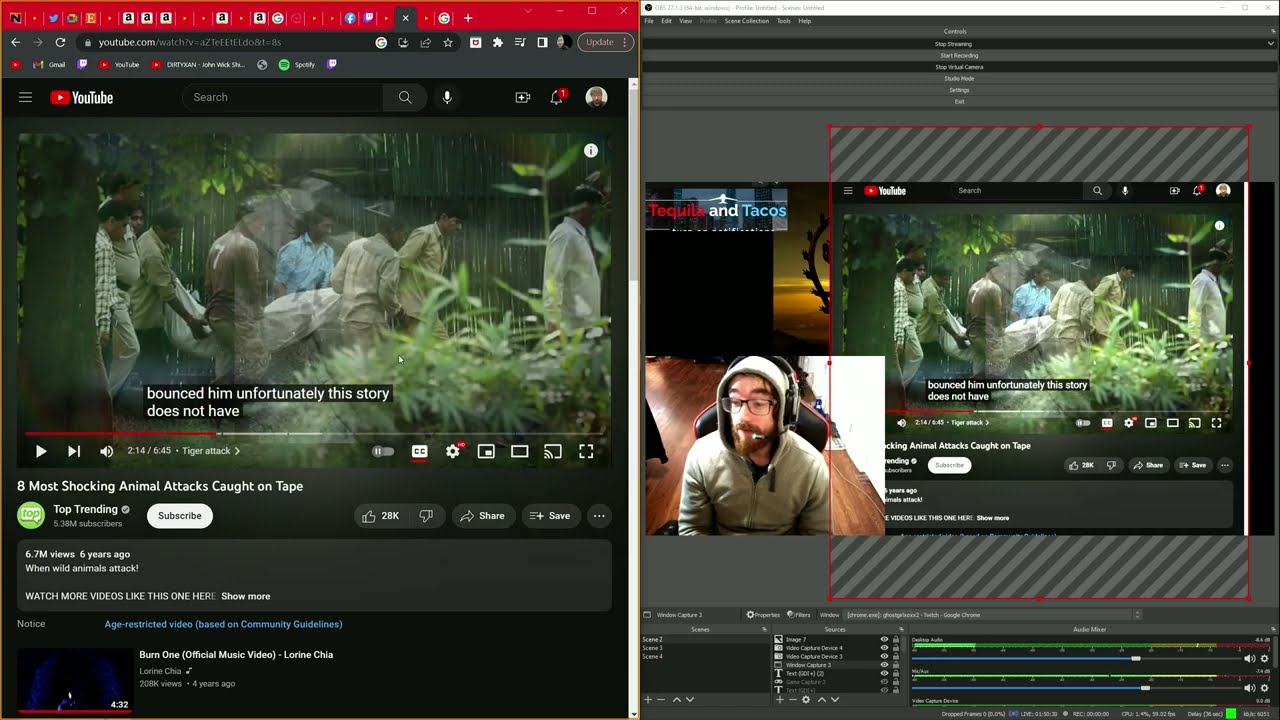Viewport: 1280px width, 720px height.
Task: Open Burn One music video thumbnail
Action: 75,681
